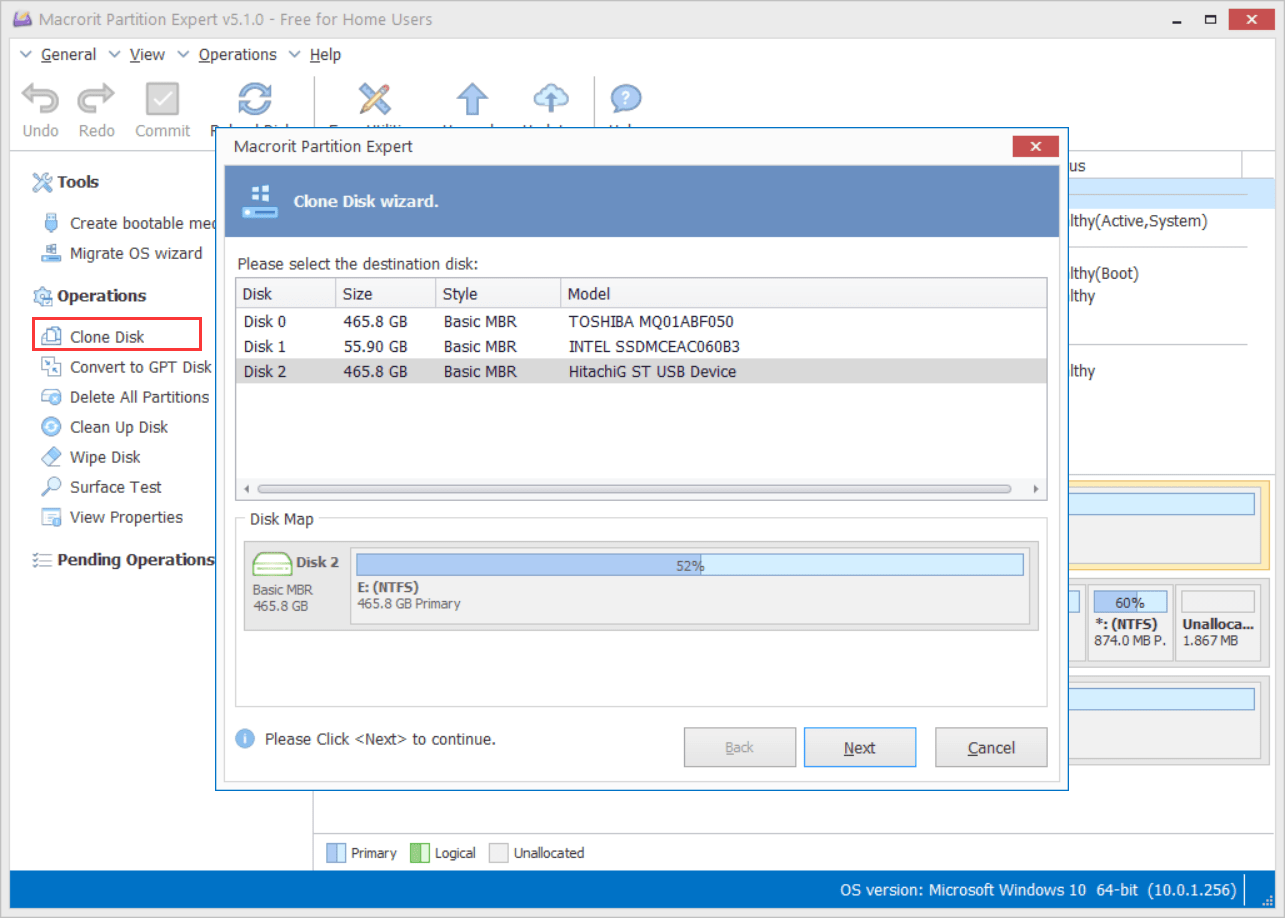This screenshot has height=918, width=1285.
Task: Click the Reload Disk refresh icon
Action: click(x=255, y=100)
